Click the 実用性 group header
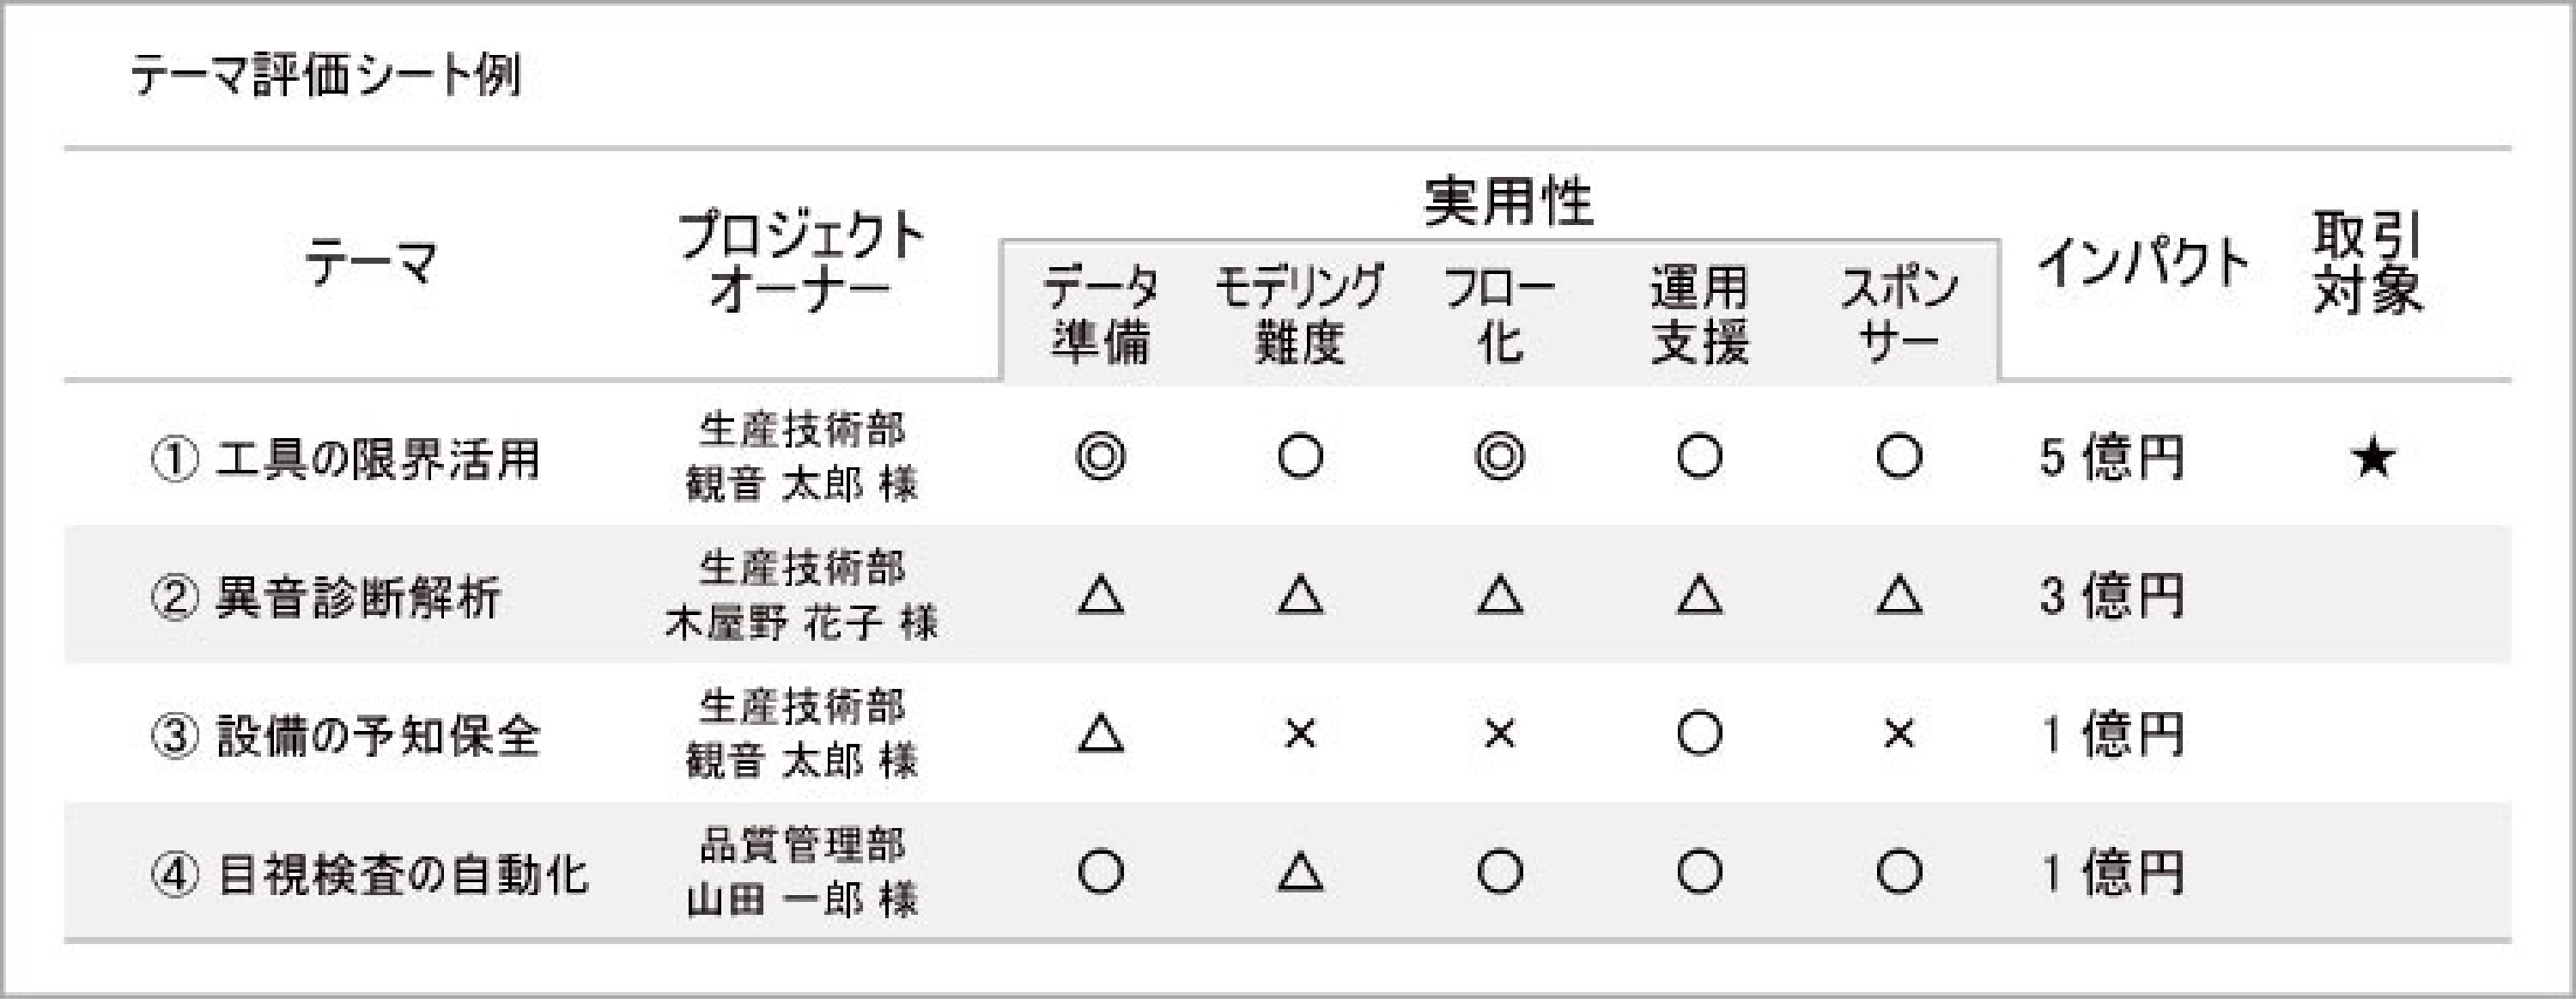The height and width of the screenshot is (999, 2576). pyautogui.click(x=1507, y=203)
